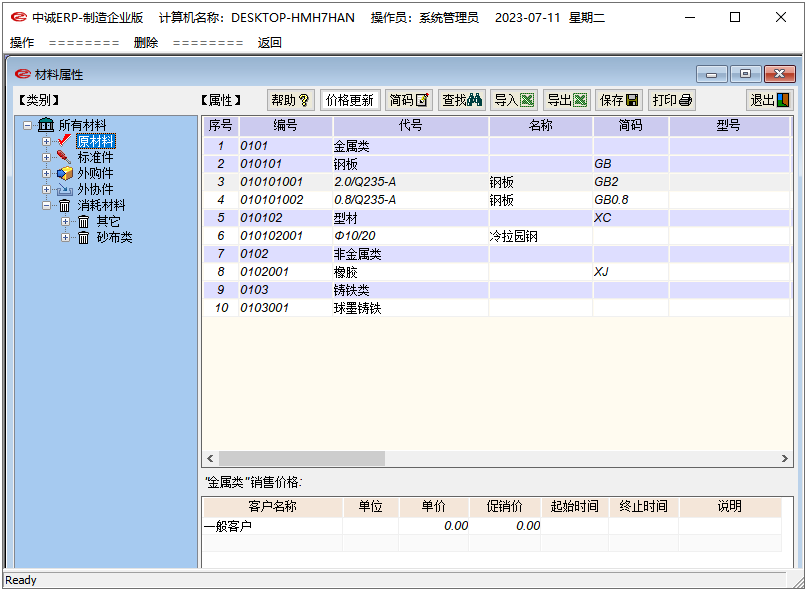Expand the 砂布类 tree node

point(65,238)
